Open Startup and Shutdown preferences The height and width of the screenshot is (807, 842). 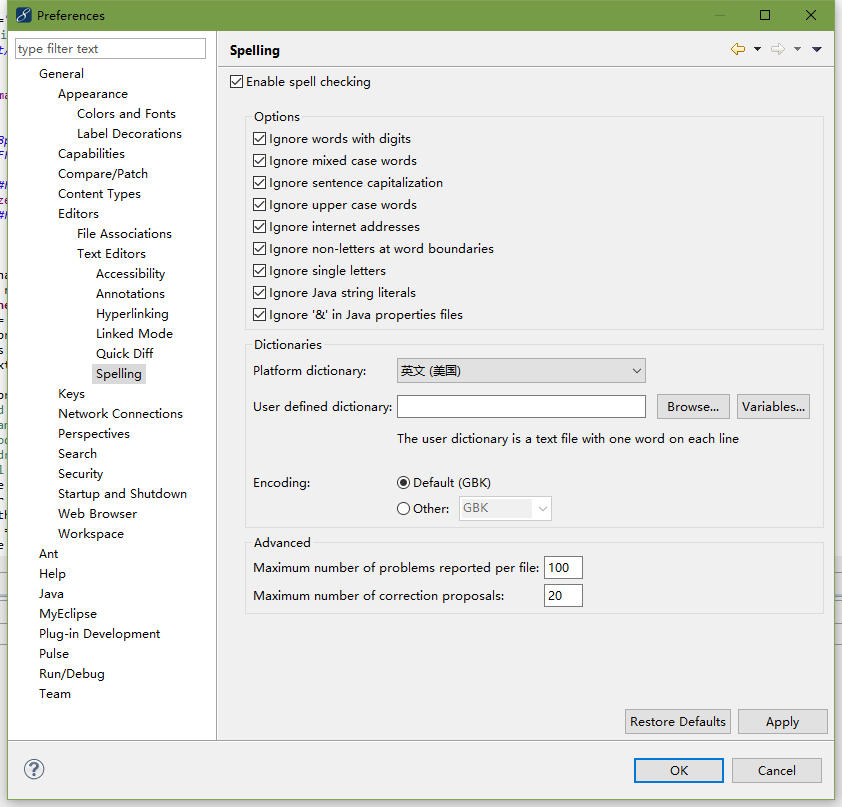click(x=122, y=493)
